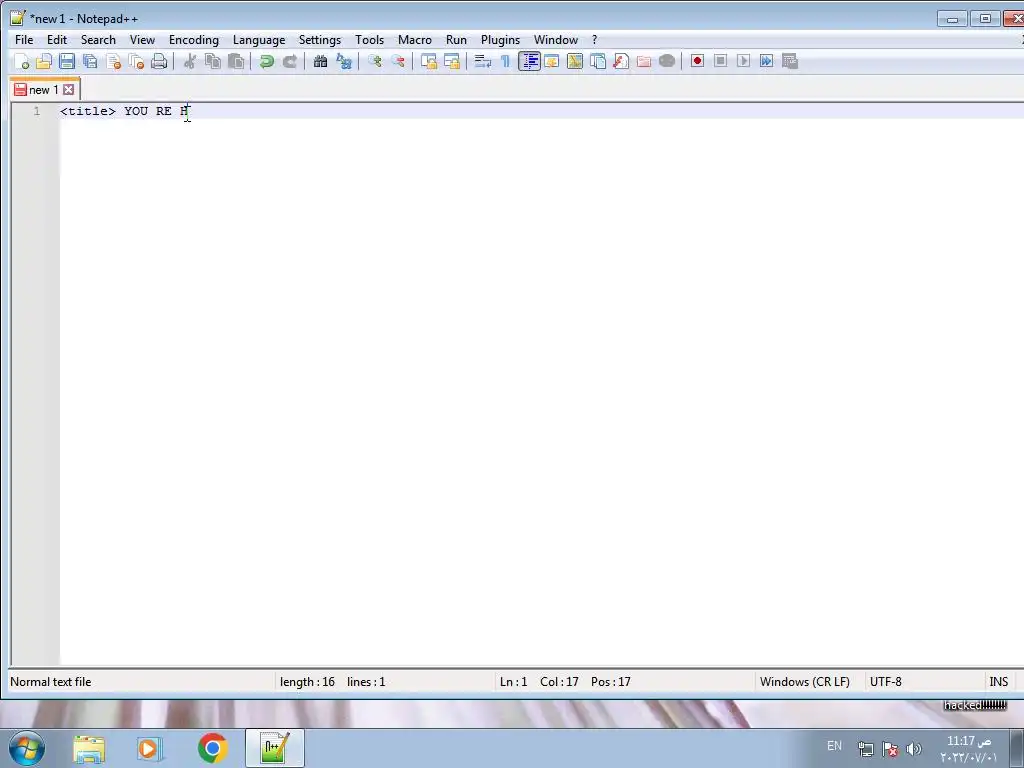The image size is (1024, 768).
Task: Click the Open file toolbar icon
Action: click(44, 61)
